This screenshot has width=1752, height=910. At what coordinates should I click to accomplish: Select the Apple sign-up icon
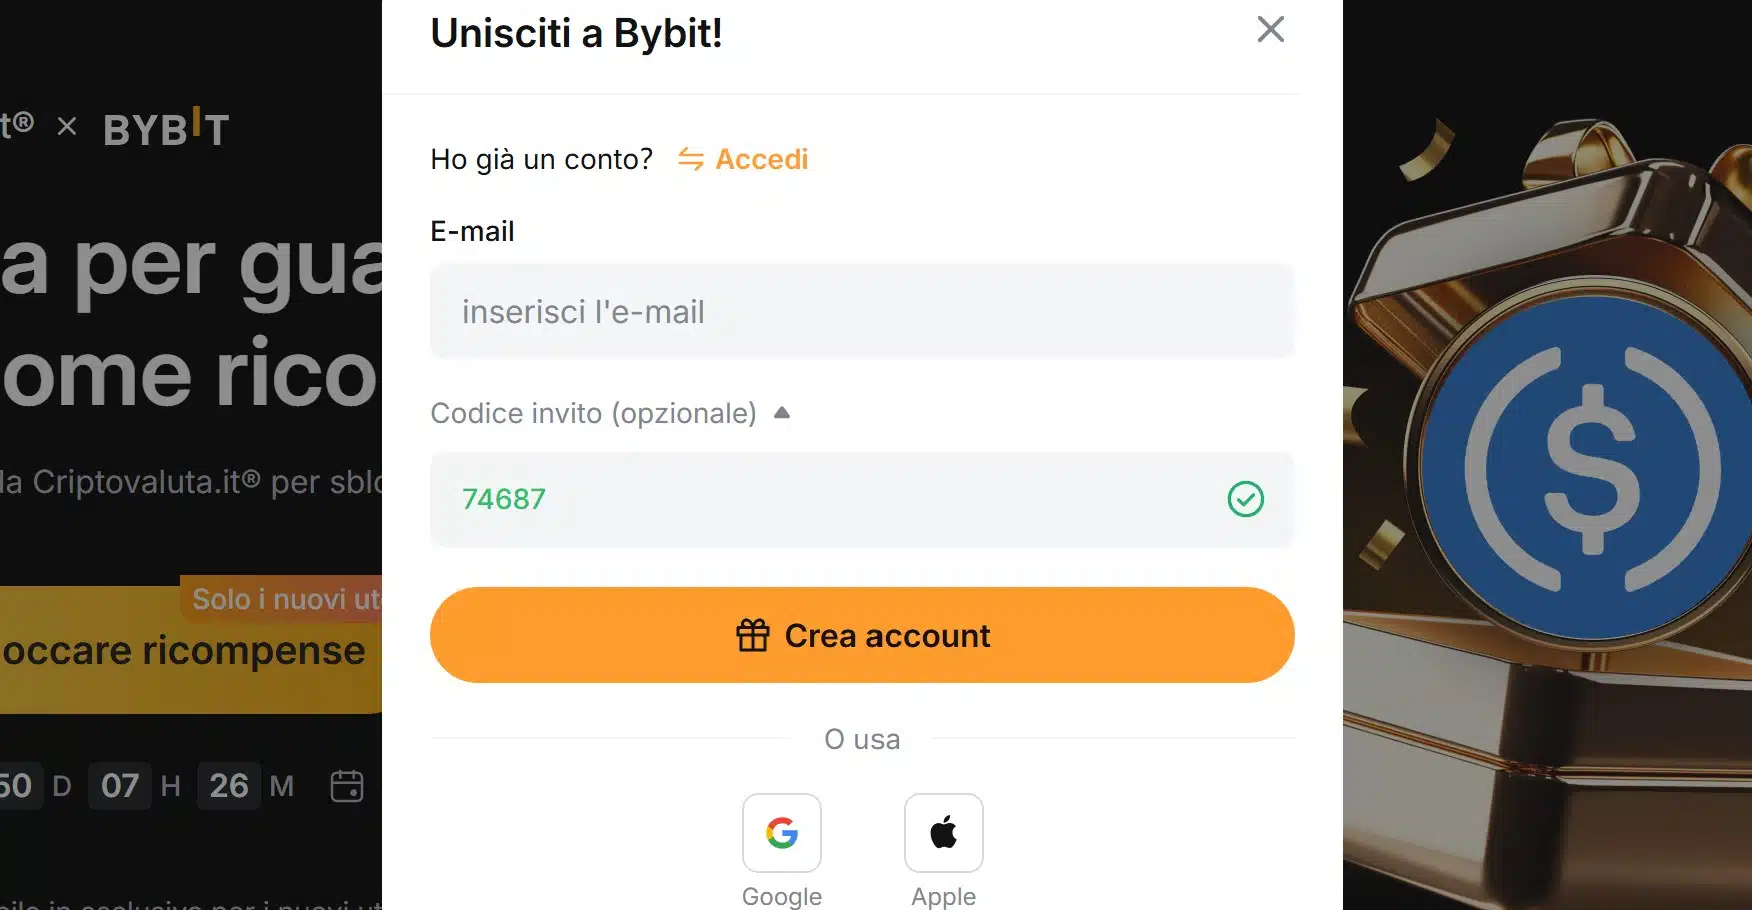943,833
